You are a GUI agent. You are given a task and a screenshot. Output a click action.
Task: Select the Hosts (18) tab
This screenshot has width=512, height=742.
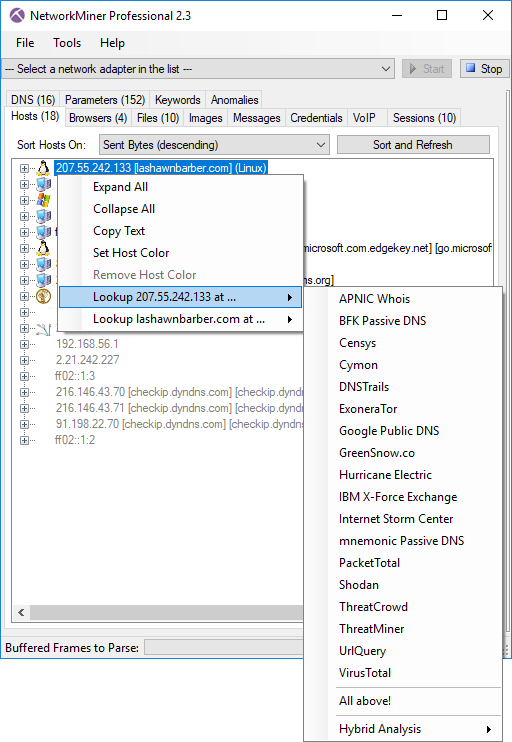click(35, 116)
